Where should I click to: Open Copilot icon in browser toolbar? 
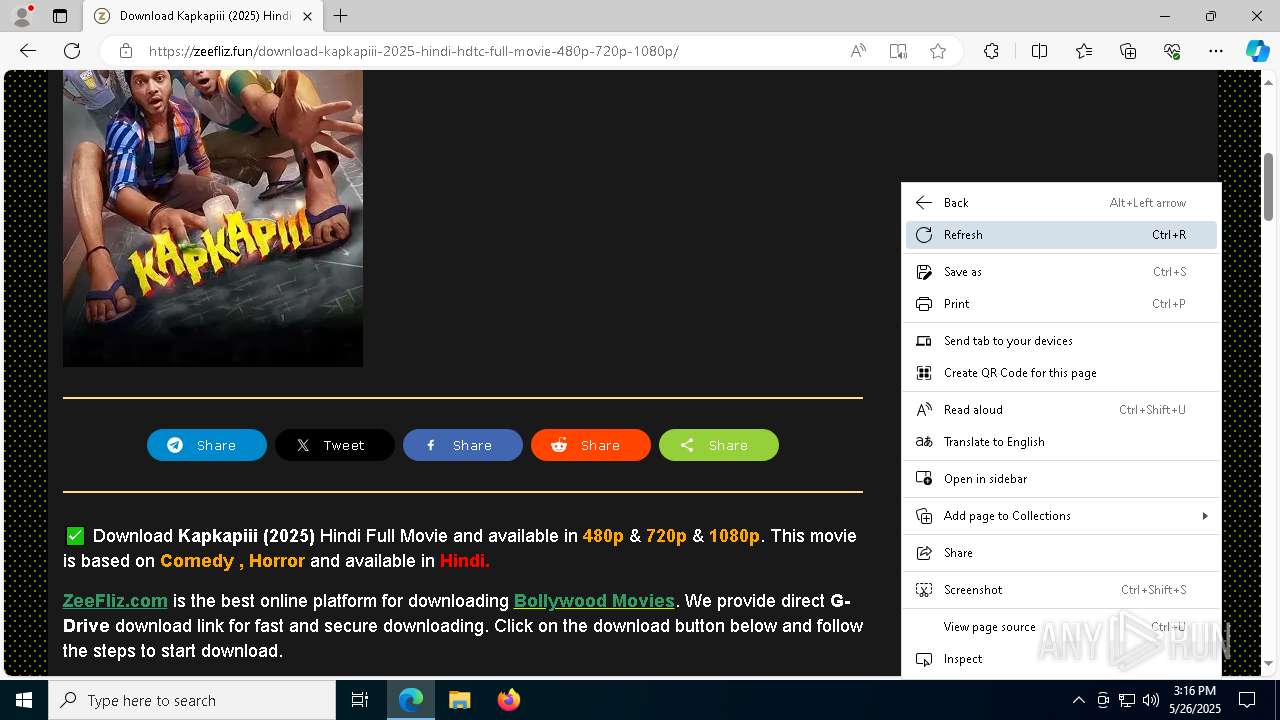pos(1257,51)
